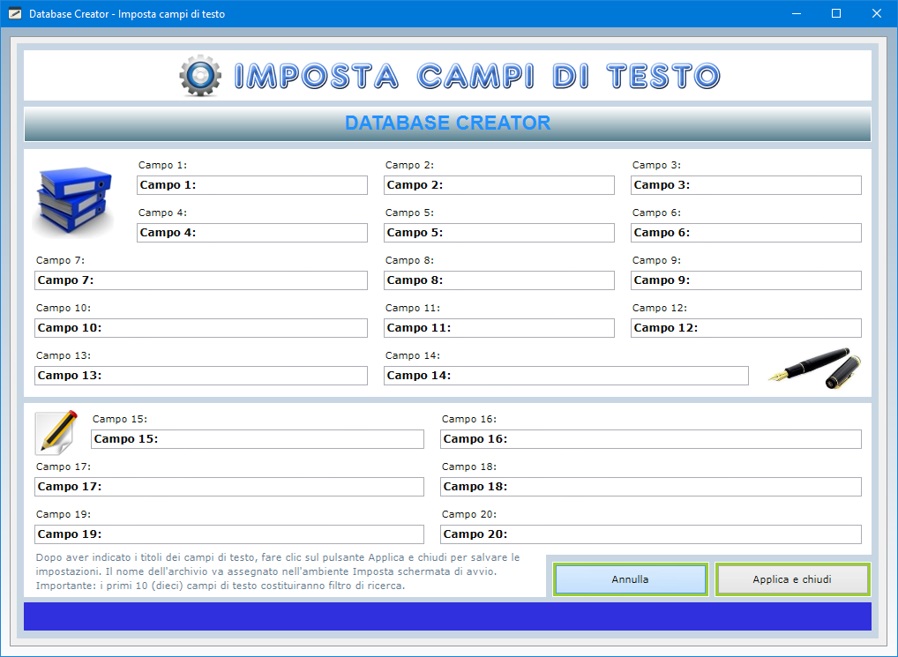Select the Campo 7 text field

(201, 280)
